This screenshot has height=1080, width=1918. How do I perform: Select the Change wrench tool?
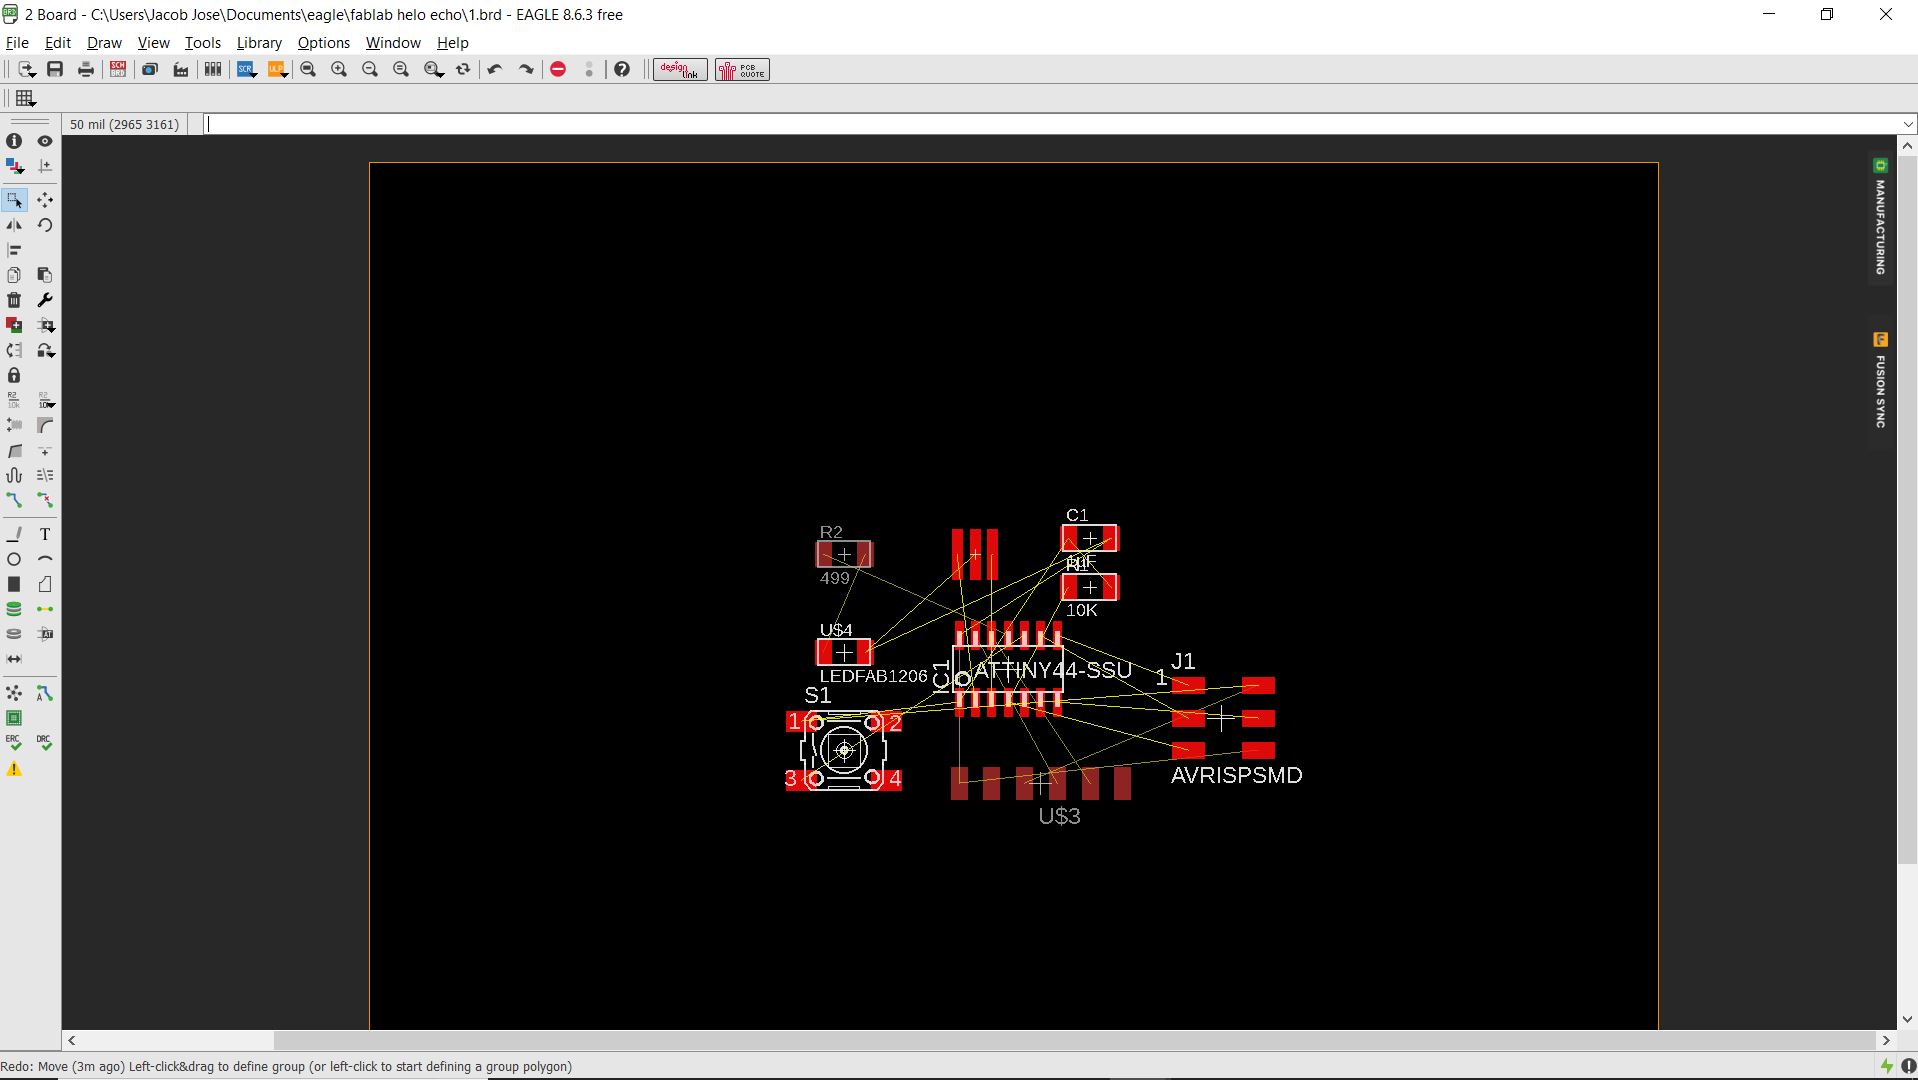coord(45,300)
